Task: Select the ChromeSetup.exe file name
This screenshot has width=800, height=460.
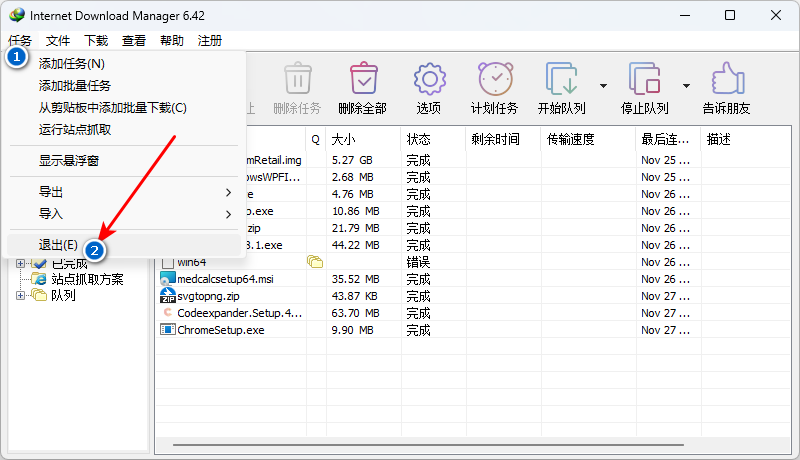Action: pyautogui.click(x=220, y=330)
